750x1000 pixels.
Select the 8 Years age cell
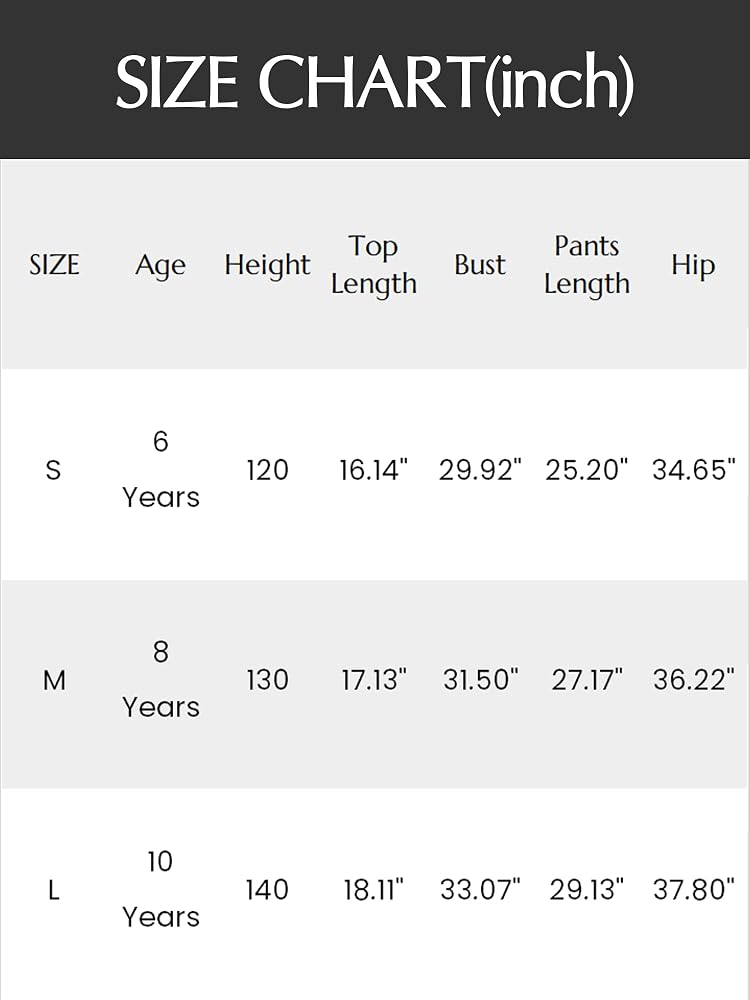pyautogui.click(x=161, y=679)
